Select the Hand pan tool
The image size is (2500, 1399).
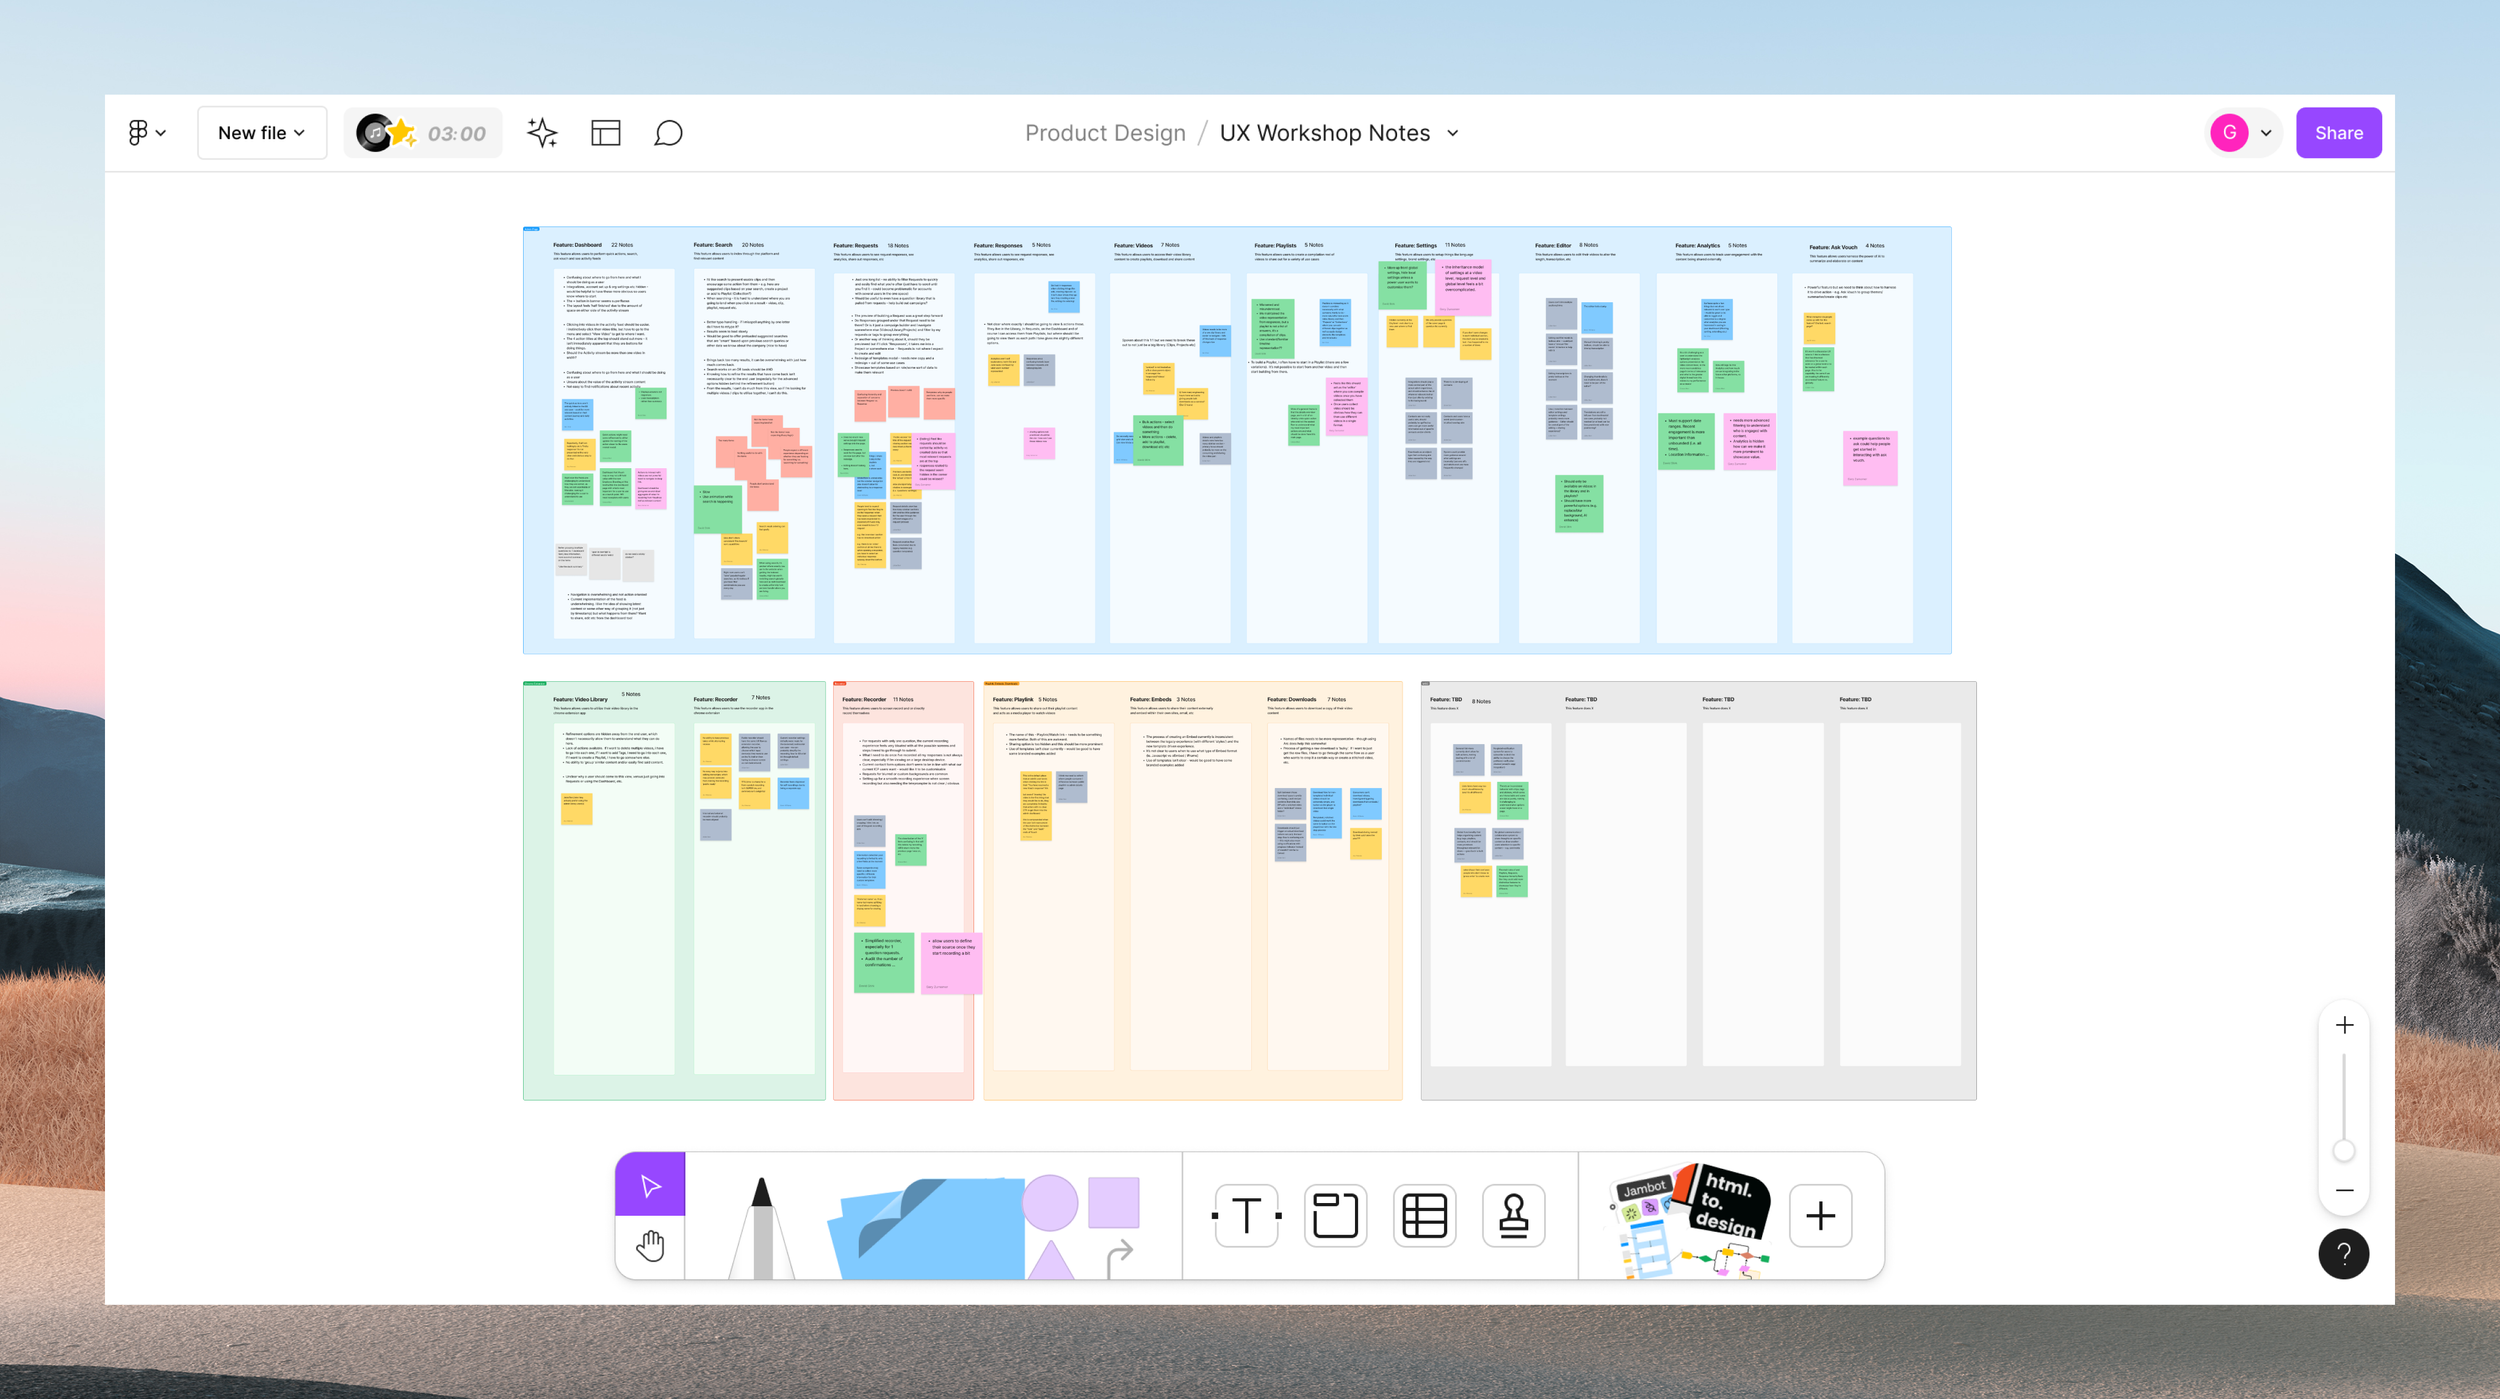[650, 1246]
